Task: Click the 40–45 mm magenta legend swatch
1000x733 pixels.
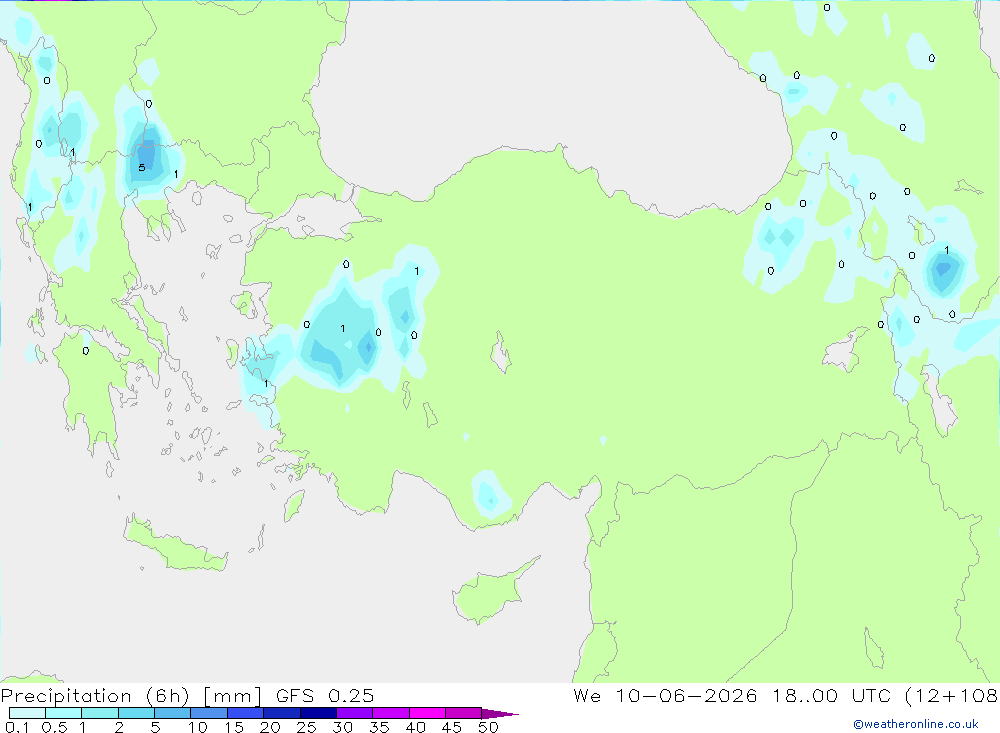Action: 427,713
